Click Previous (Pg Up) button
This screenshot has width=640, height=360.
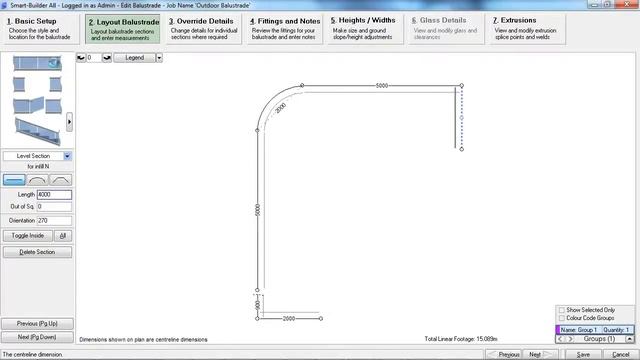(x=38, y=324)
